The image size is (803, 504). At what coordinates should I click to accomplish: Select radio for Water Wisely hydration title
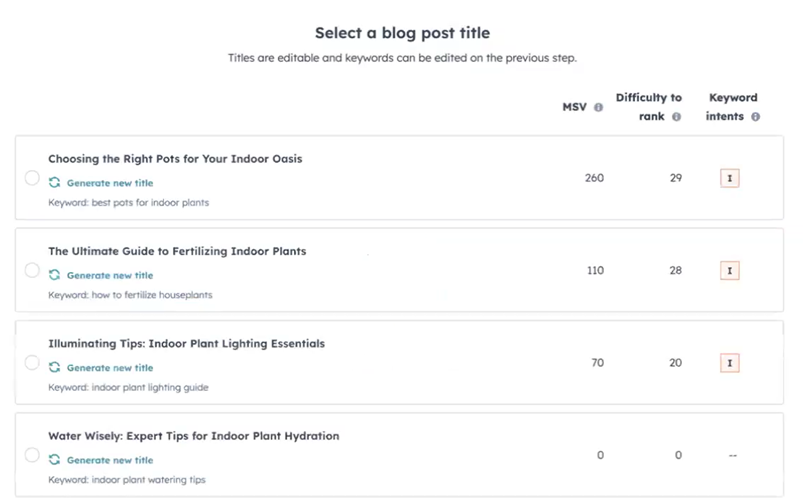click(32, 455)
